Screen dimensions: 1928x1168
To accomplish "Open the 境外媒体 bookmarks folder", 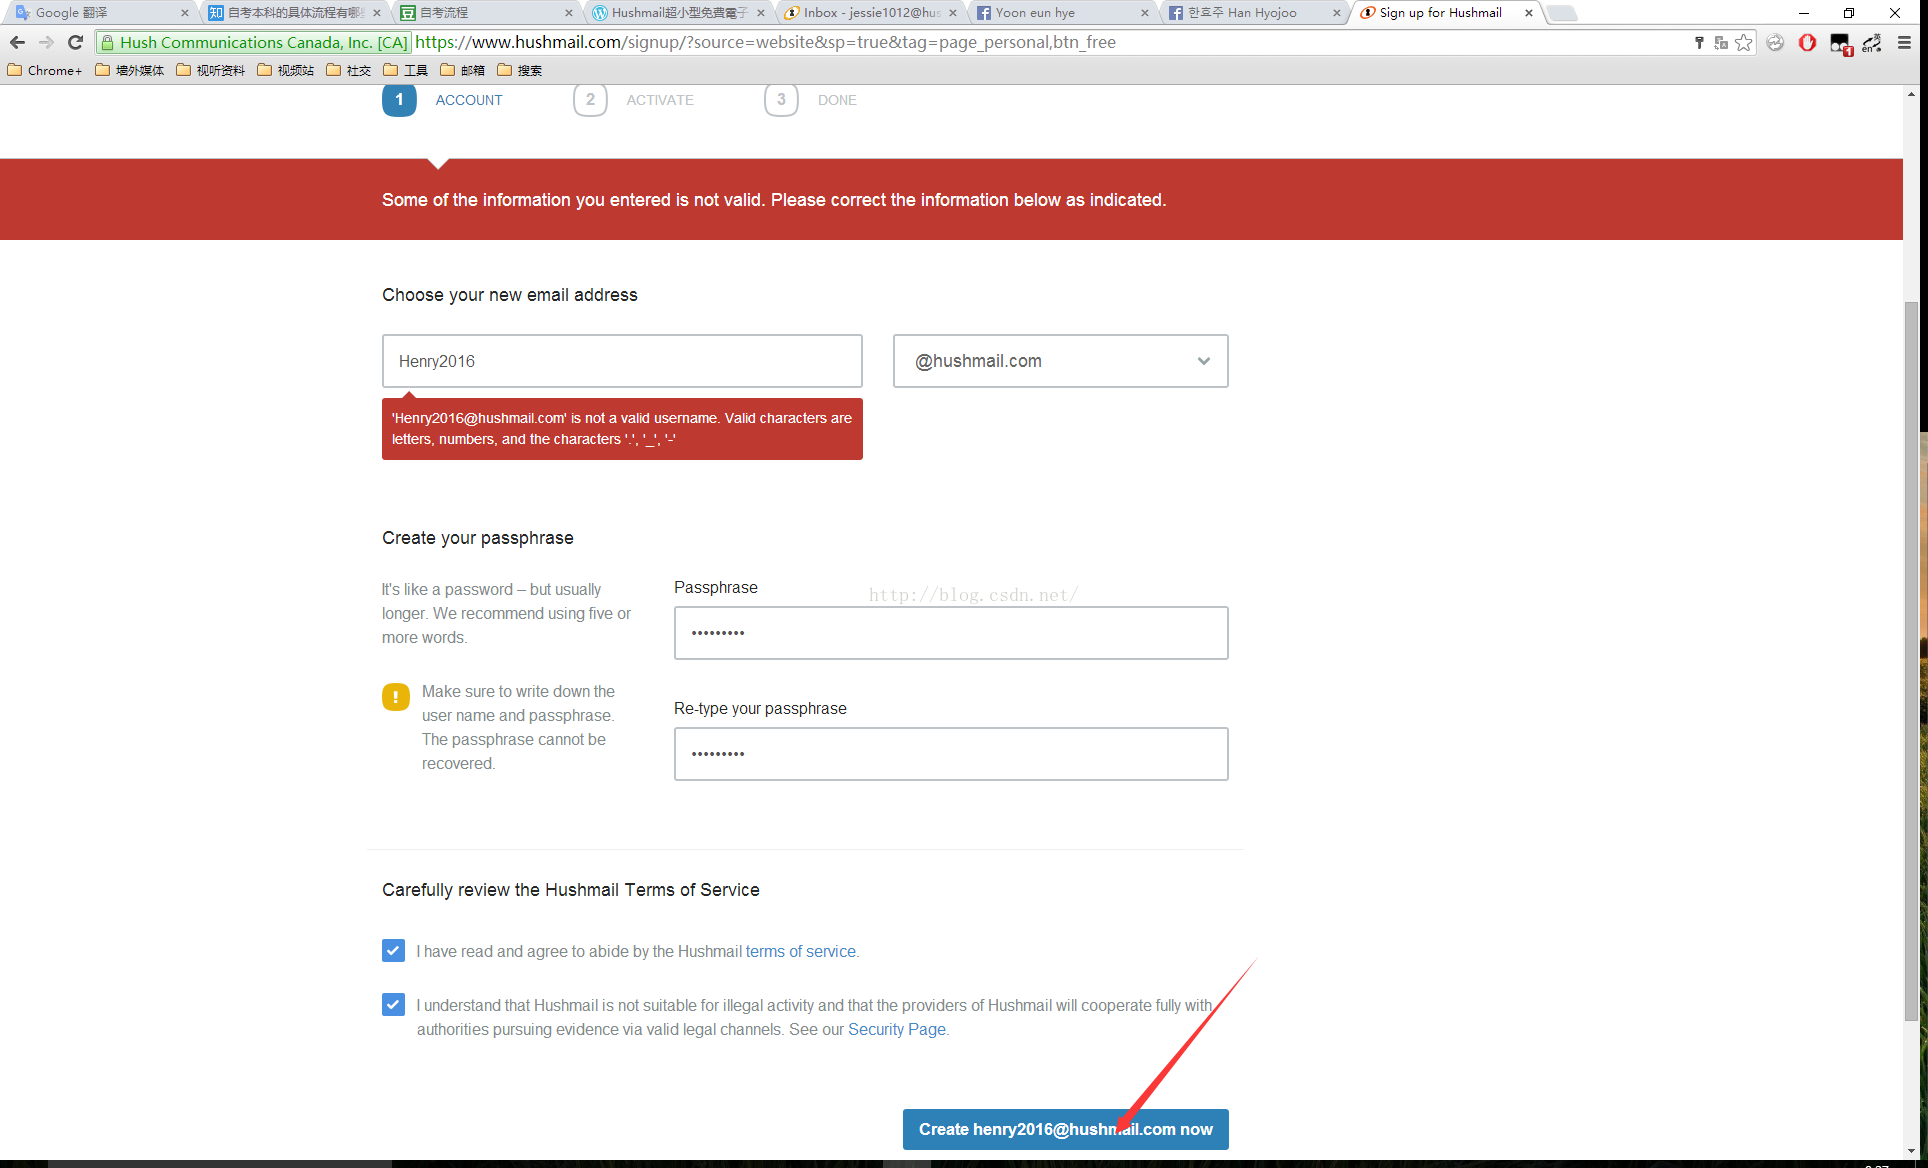I will (130, 70).
